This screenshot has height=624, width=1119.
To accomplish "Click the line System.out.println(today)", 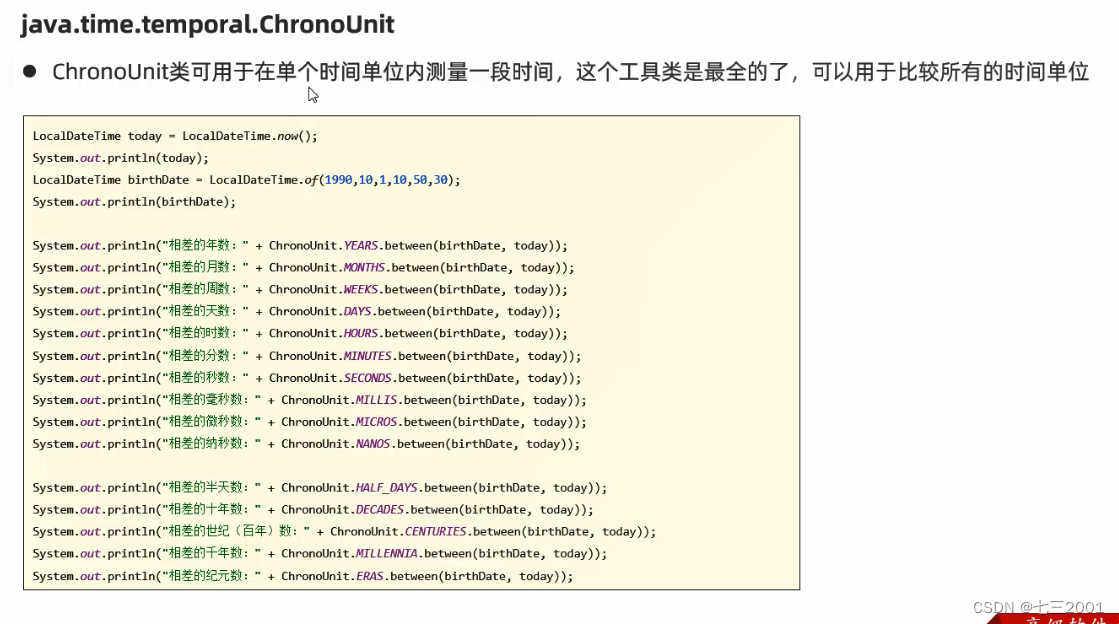I will coord(121,158).
